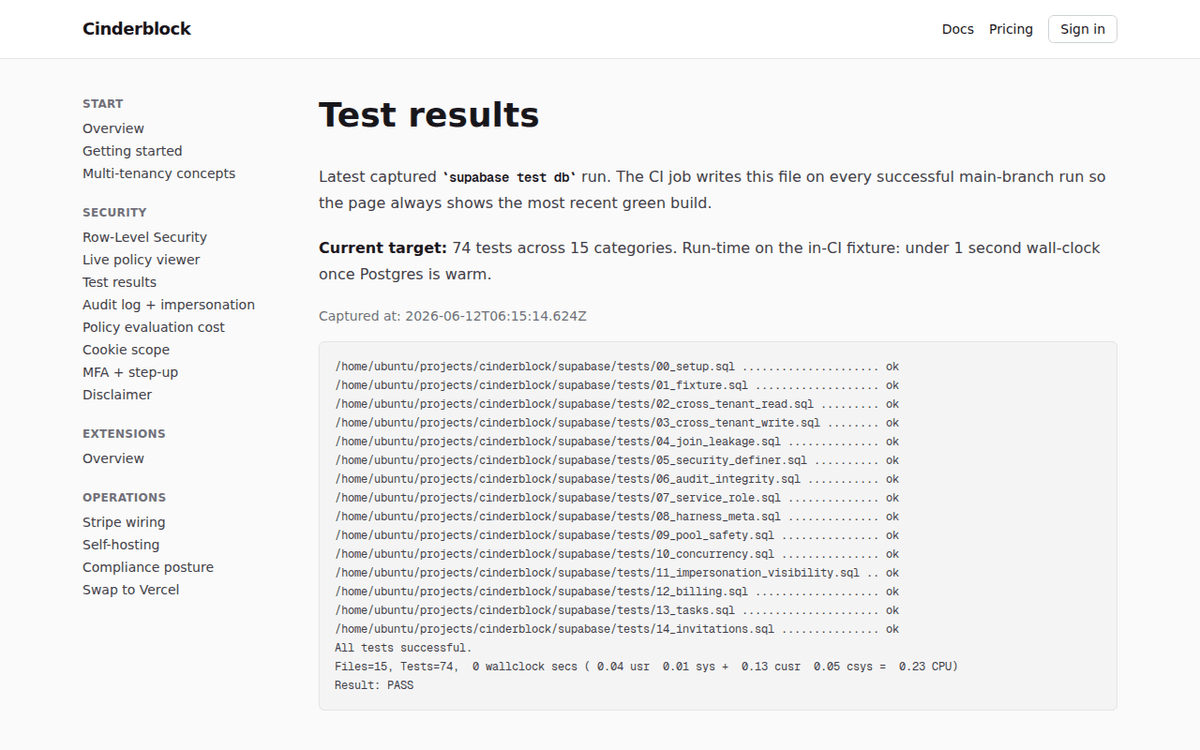Screen dimensions: 1200x750
Task: Click the 'All tests successful.' line
Action: click(403, 648)
